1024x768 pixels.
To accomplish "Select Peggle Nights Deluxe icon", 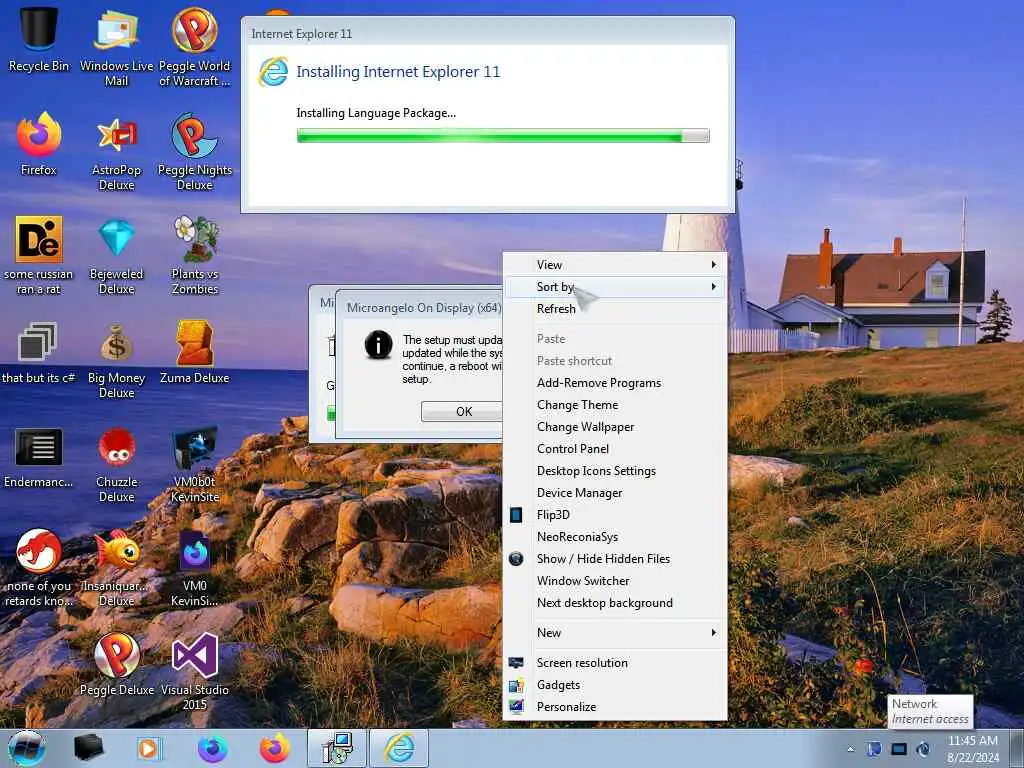I will (x=195, y=152).
